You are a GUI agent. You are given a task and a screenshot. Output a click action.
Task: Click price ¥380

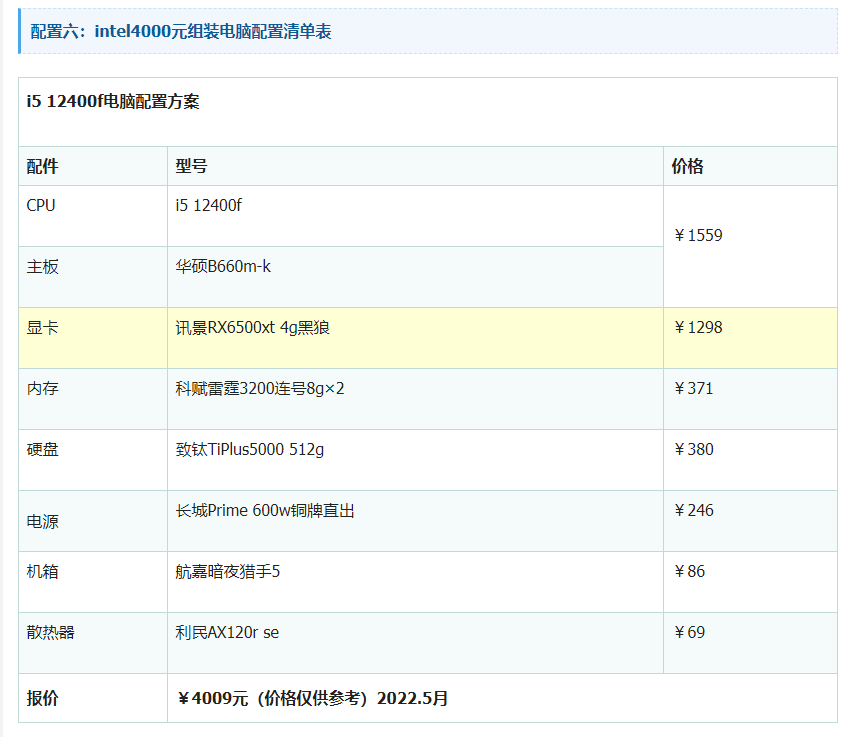coord(693,449)
